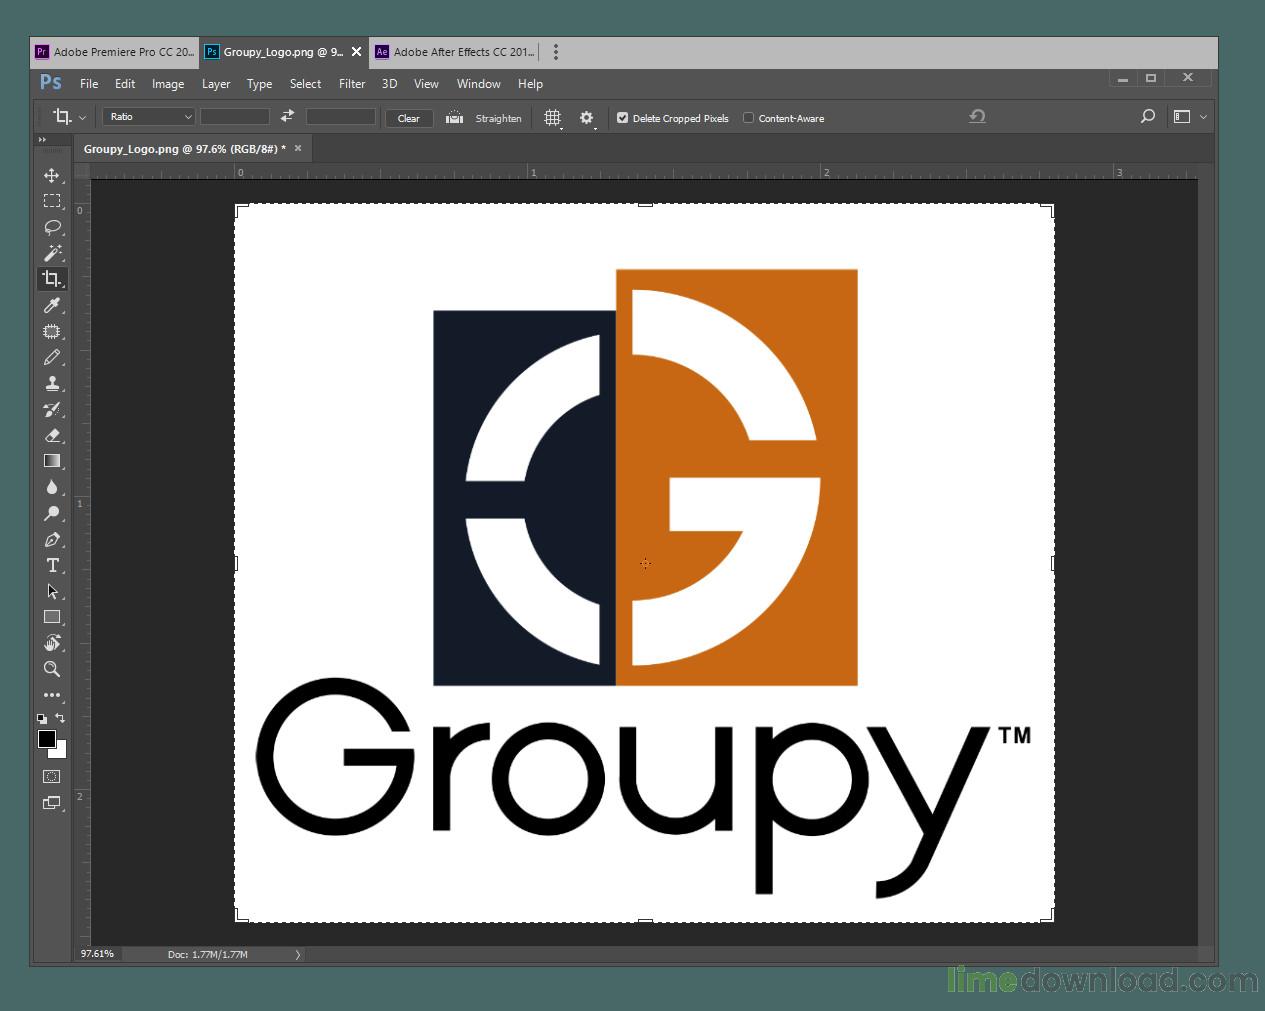
Task: Swap the crop width and height values
Action: click(x=287, y=117)
